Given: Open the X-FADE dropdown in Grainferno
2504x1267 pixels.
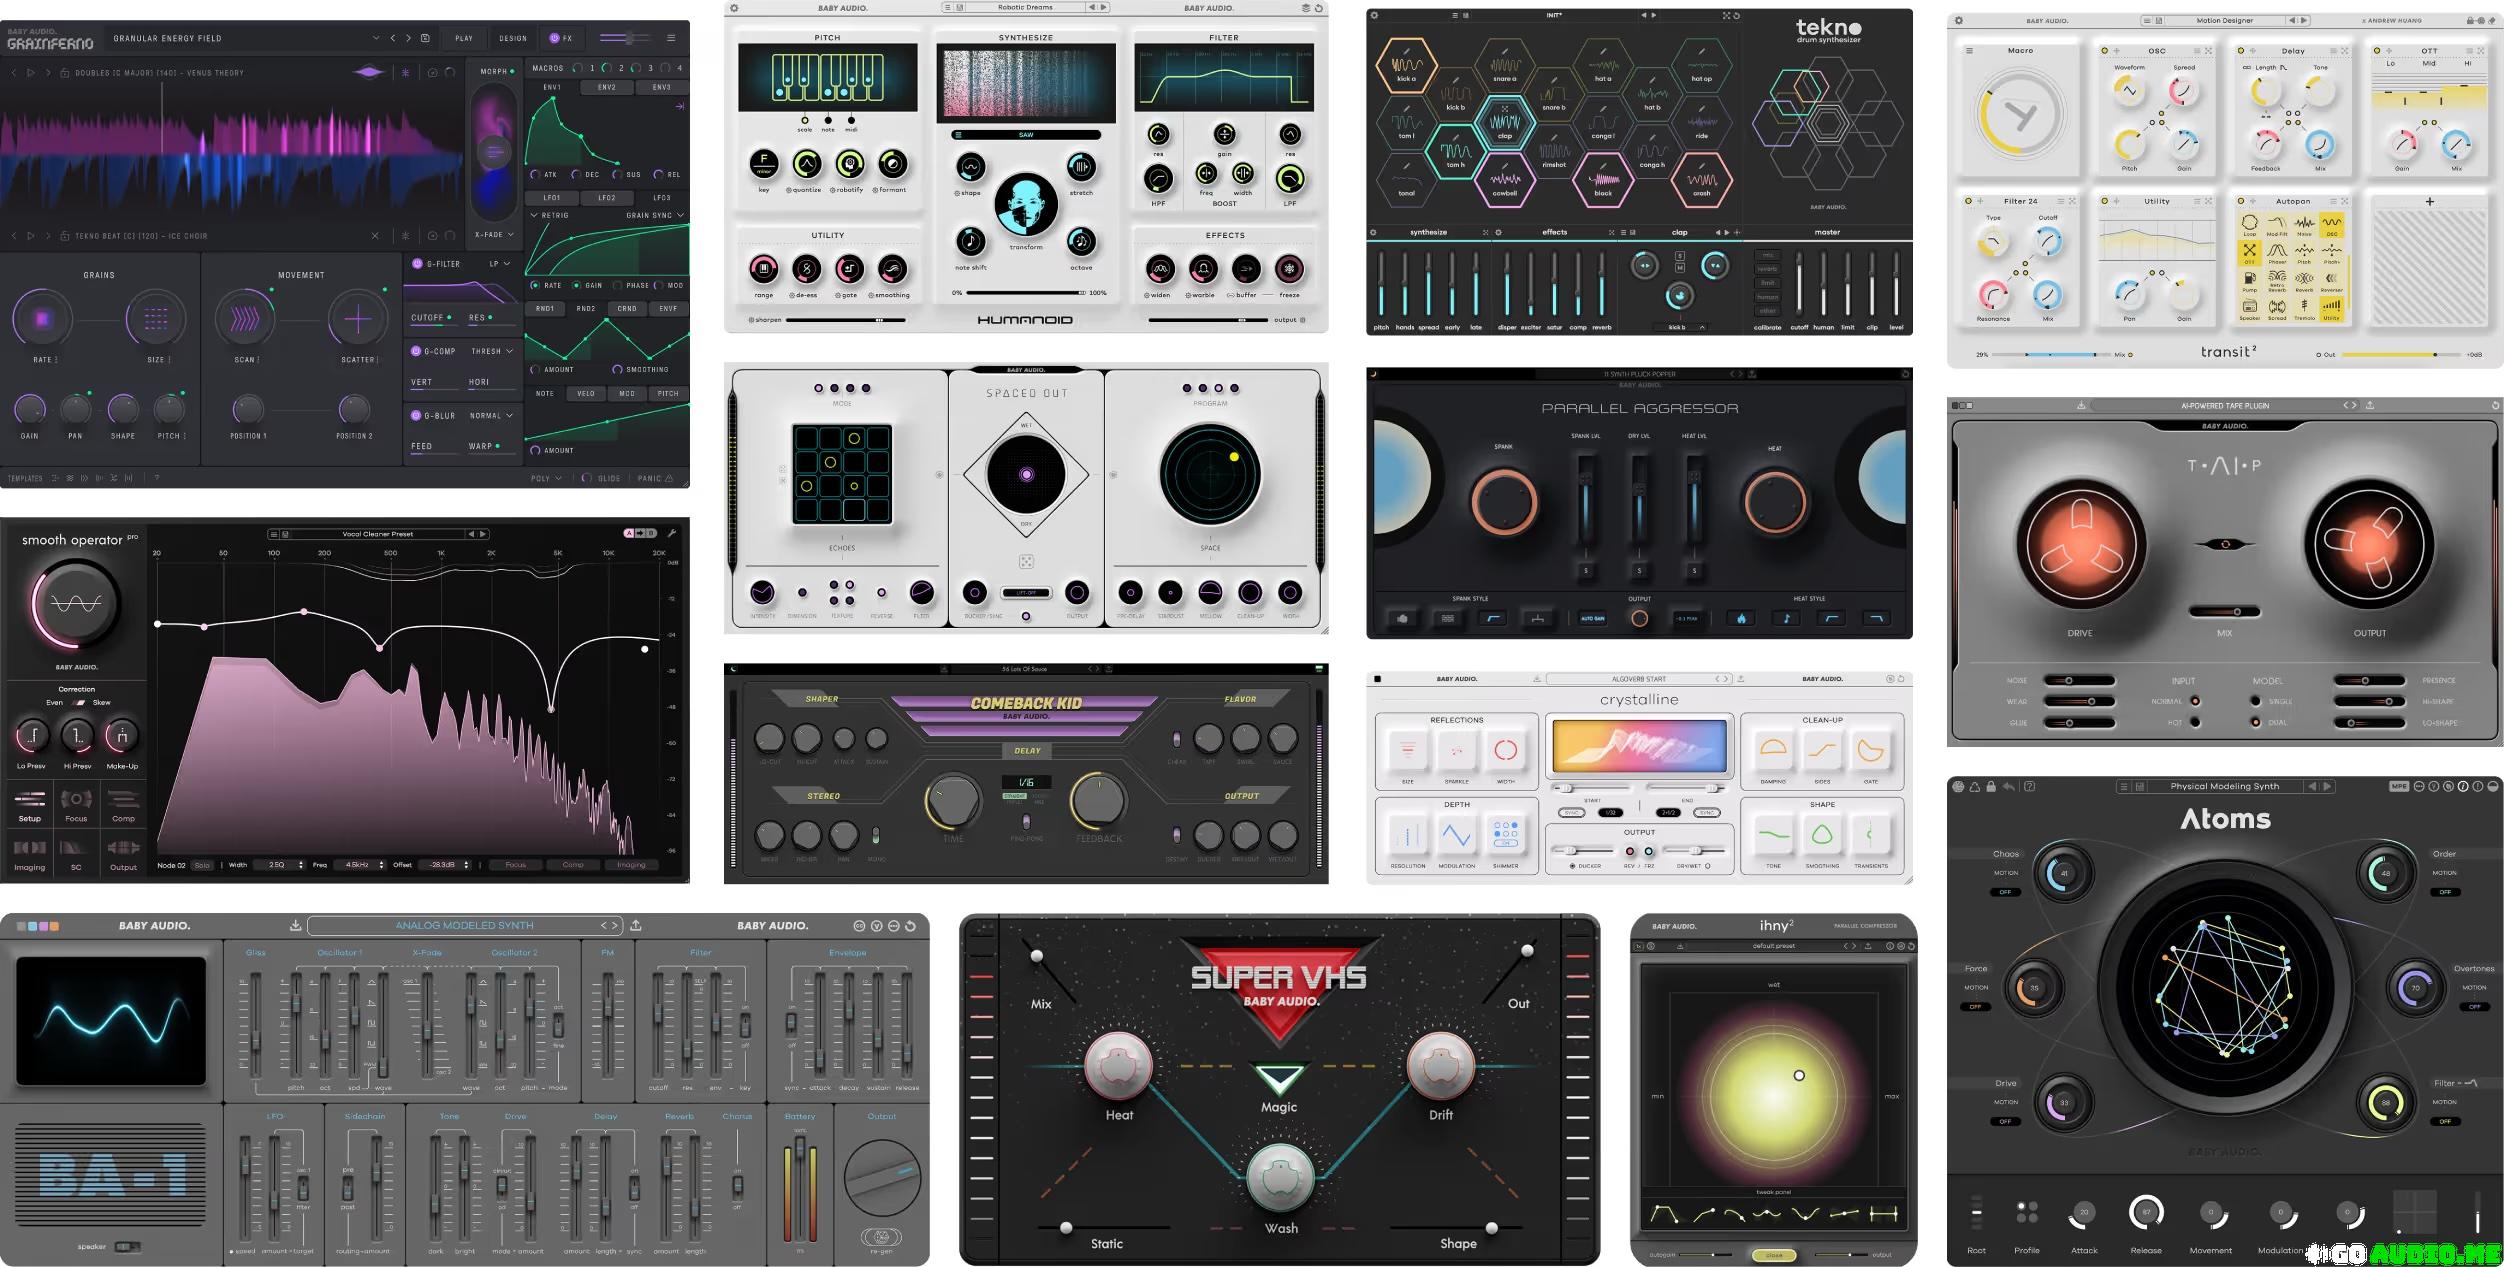Looking at the screenshot, I should (x=494, y=235).
